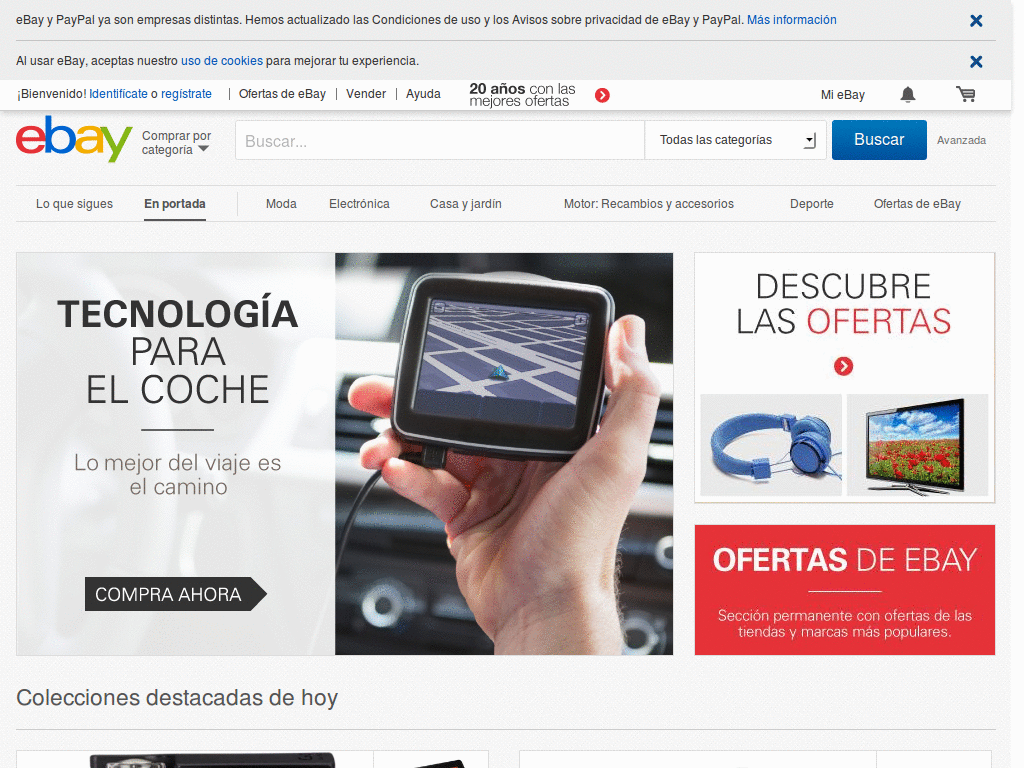Screen dimensions: 1024x768
Task: Click the Descubre las ofertas heading
Action: click(x=844, y=304)
